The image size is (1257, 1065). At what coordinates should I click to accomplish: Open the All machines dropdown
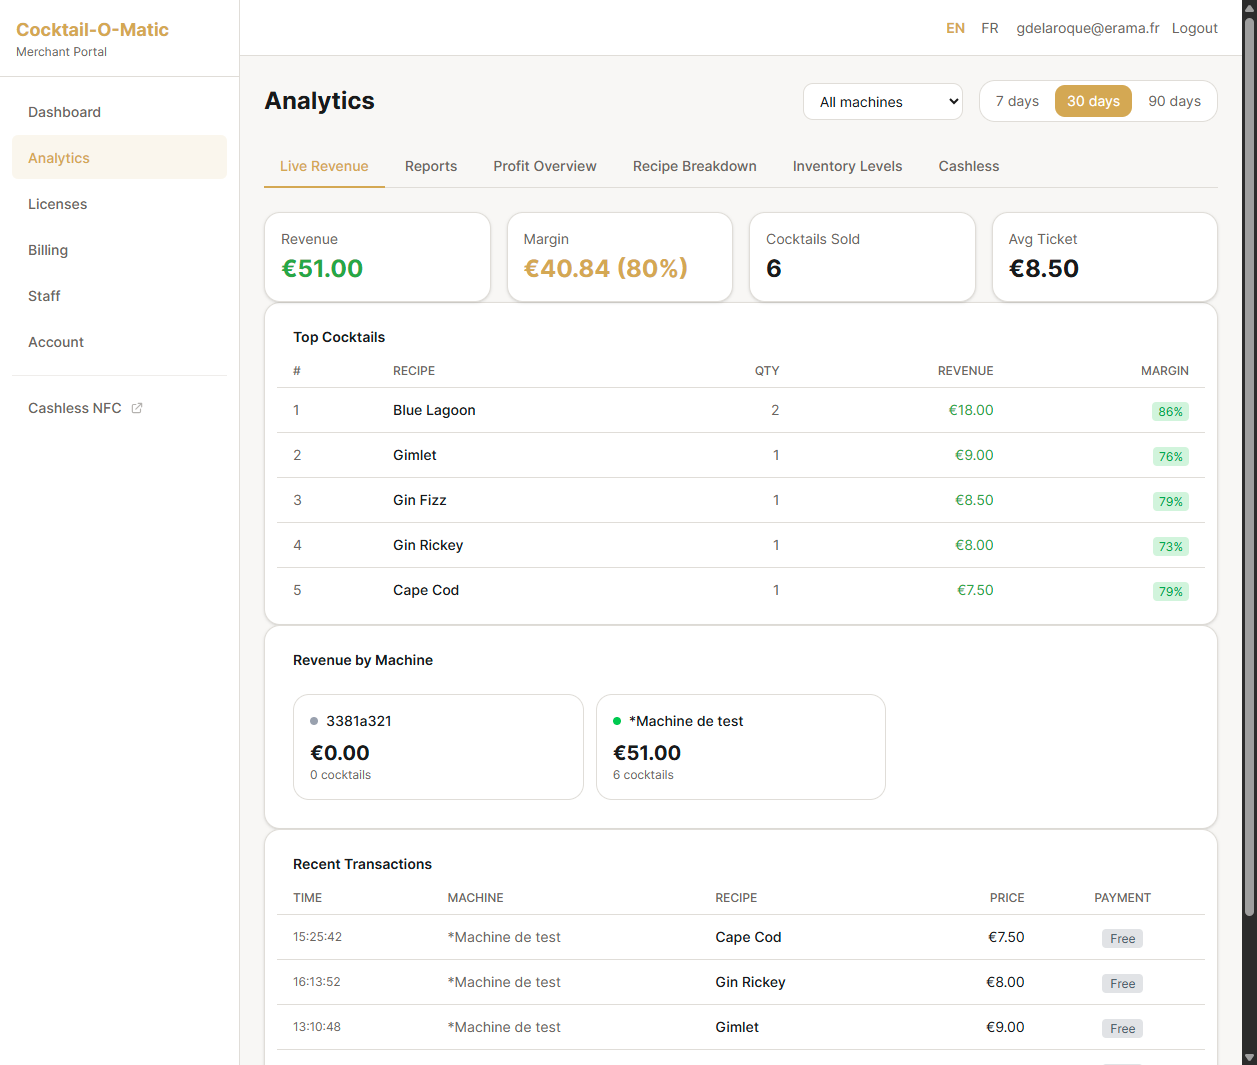pyautogui.click(x=883, y=102)
